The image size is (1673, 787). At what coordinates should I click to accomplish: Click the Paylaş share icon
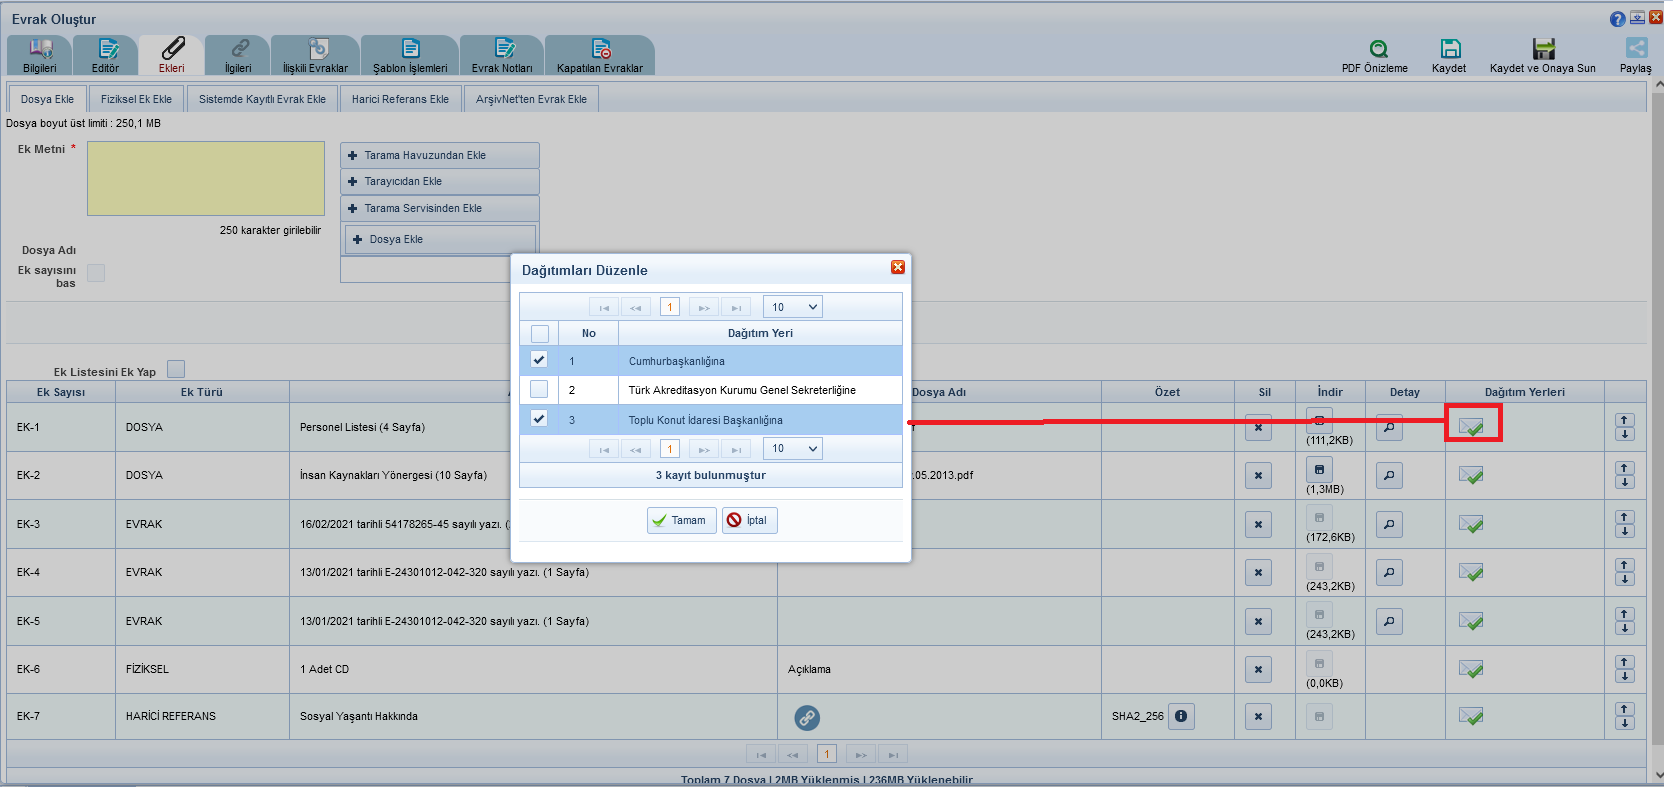click(1635, 48)
